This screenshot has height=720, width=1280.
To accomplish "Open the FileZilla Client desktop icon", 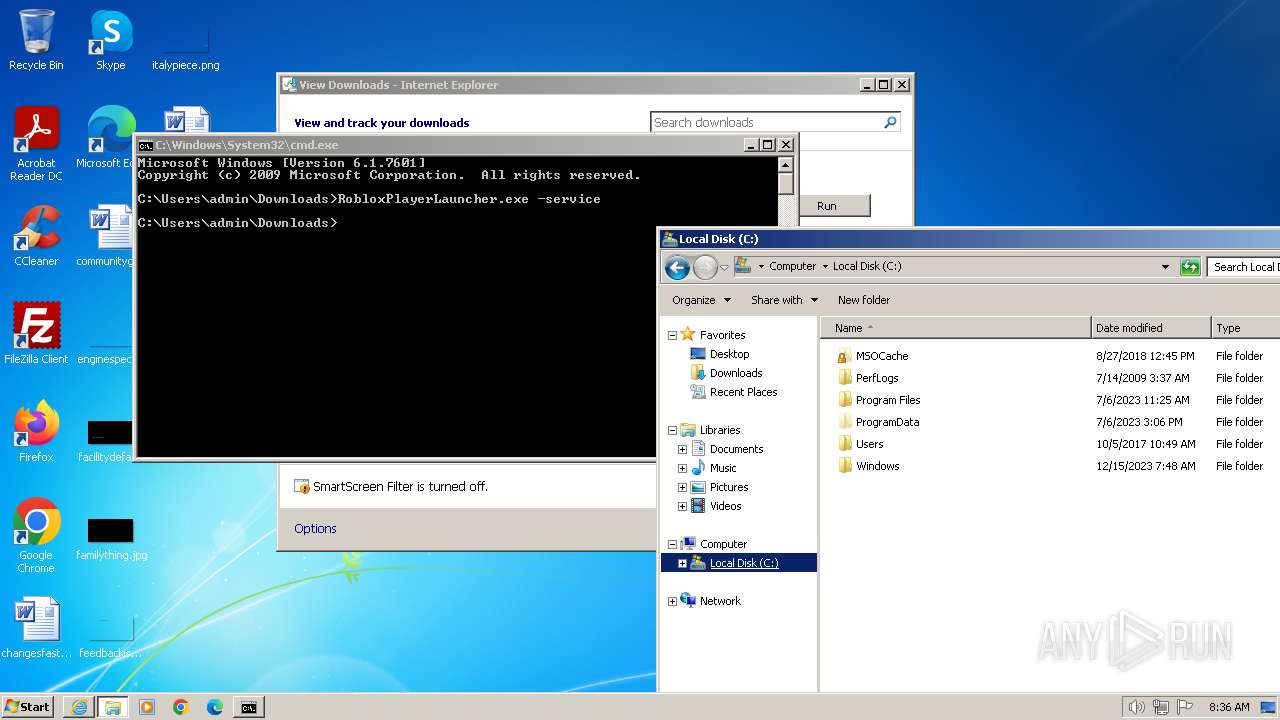I will tap(36, 334).
